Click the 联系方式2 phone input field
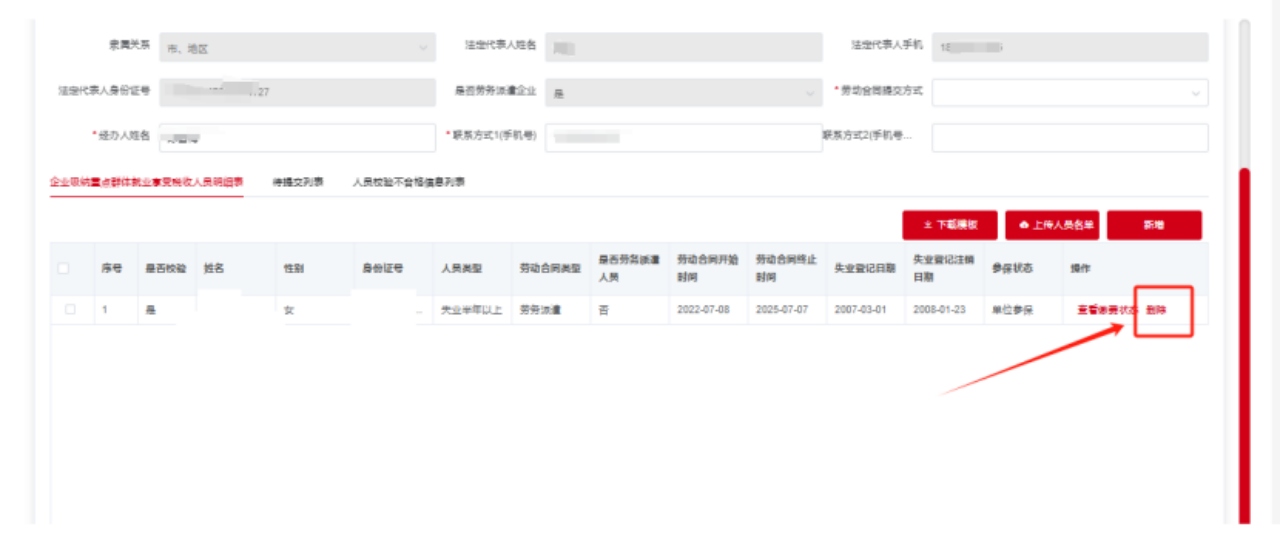This screenshot has height=538, width=1280. coord(1069,138)
